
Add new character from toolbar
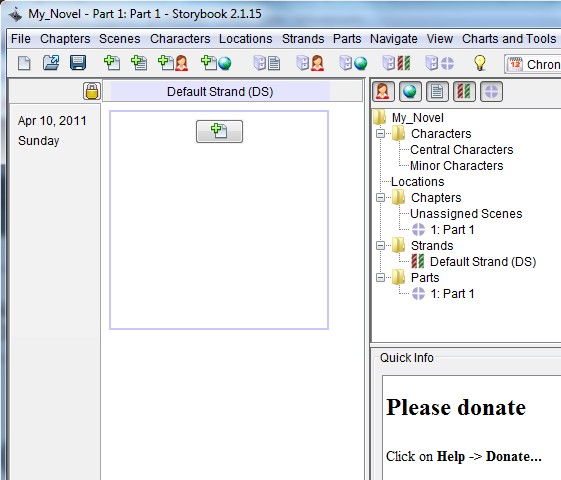coord(173,63)
